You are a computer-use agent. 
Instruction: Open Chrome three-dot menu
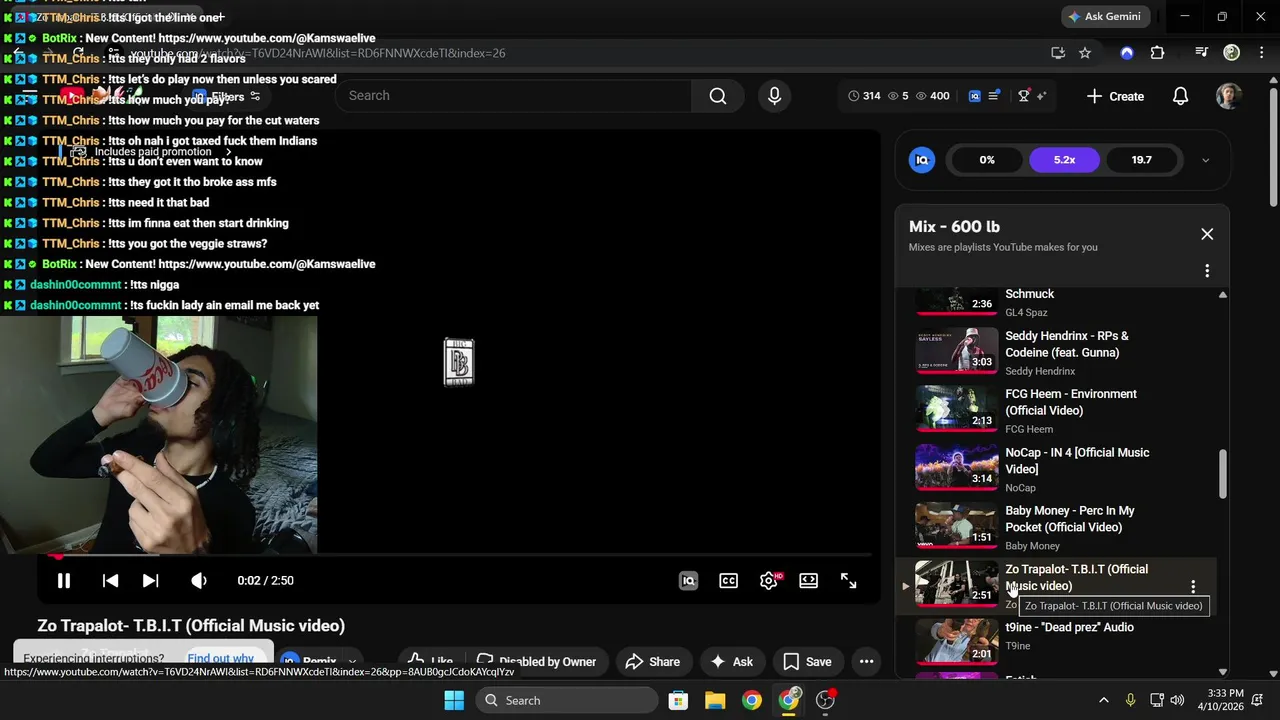pos(1261,53)
